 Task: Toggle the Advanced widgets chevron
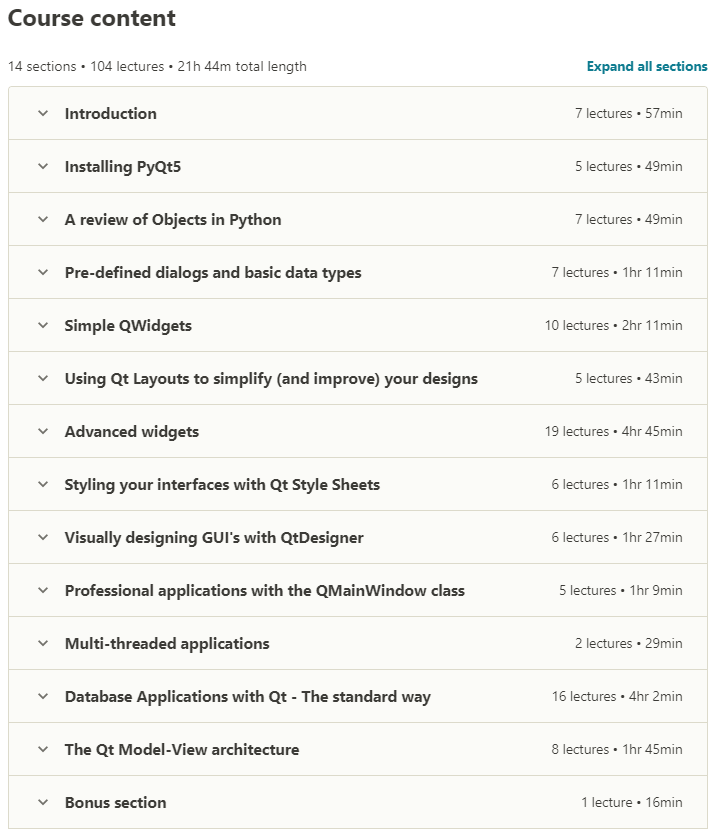(x=43, y=432)
